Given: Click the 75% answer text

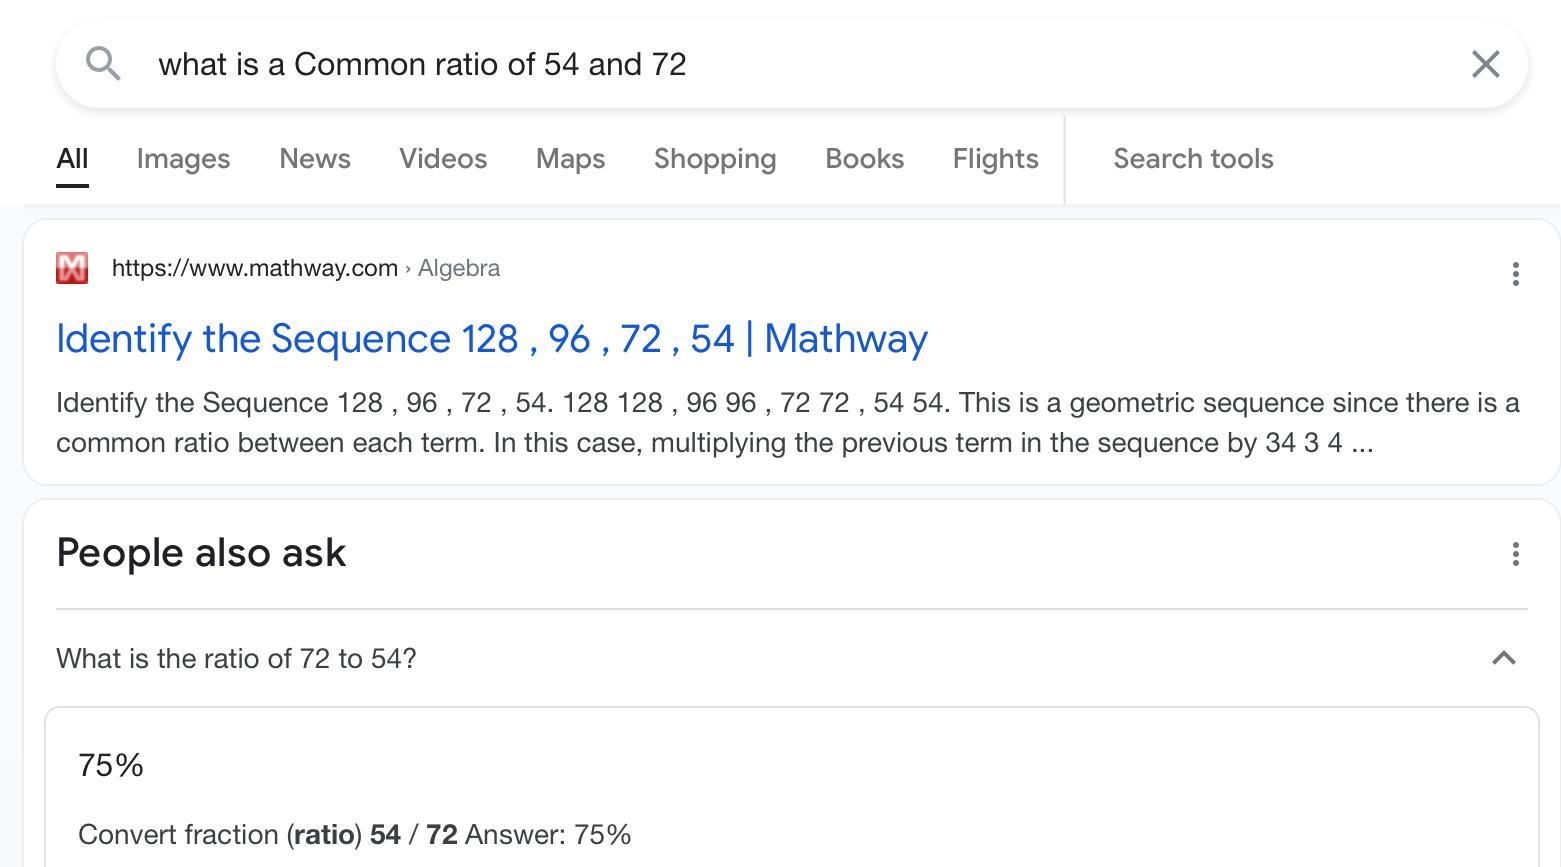Looking at the screenshot, I should click(111, 766).
